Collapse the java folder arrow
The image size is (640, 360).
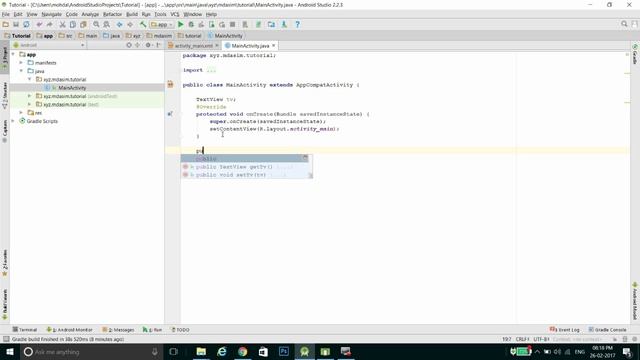tap(21, 71)
